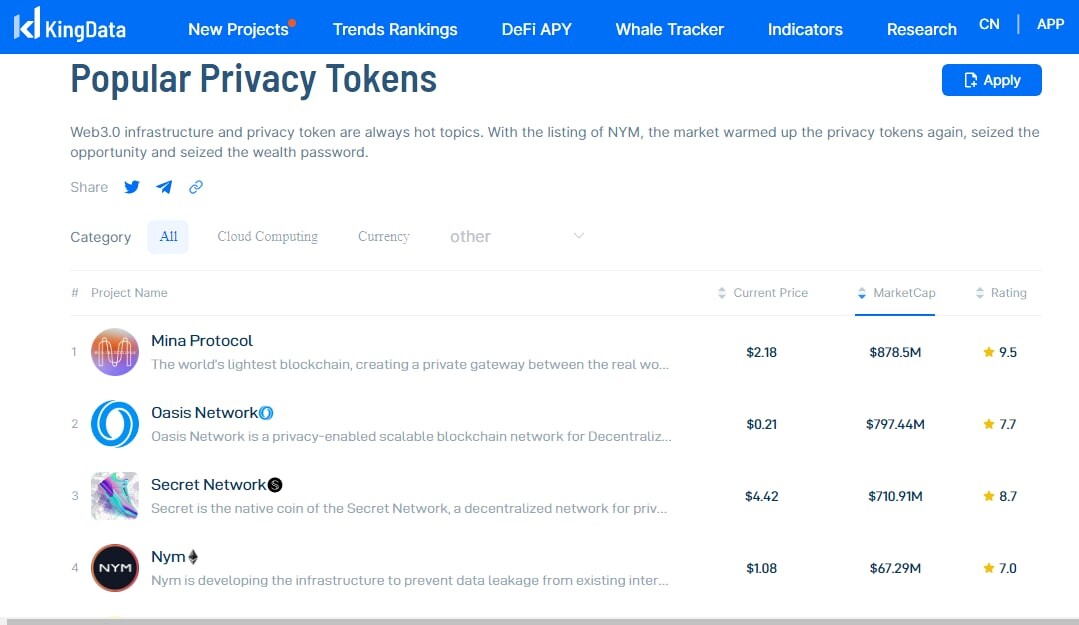Click Secret Network logo image
The width and height of the screenshot is (1079, 625).
pos(115,496)
